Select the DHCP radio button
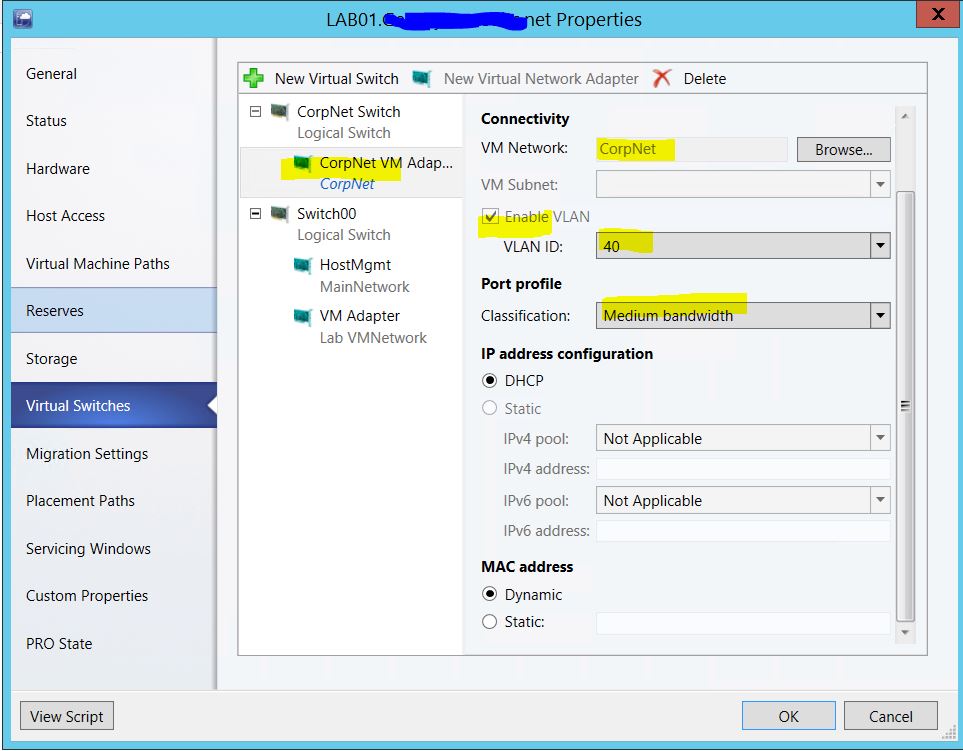Screen dimensions: 963x751 tap(490, 381)
